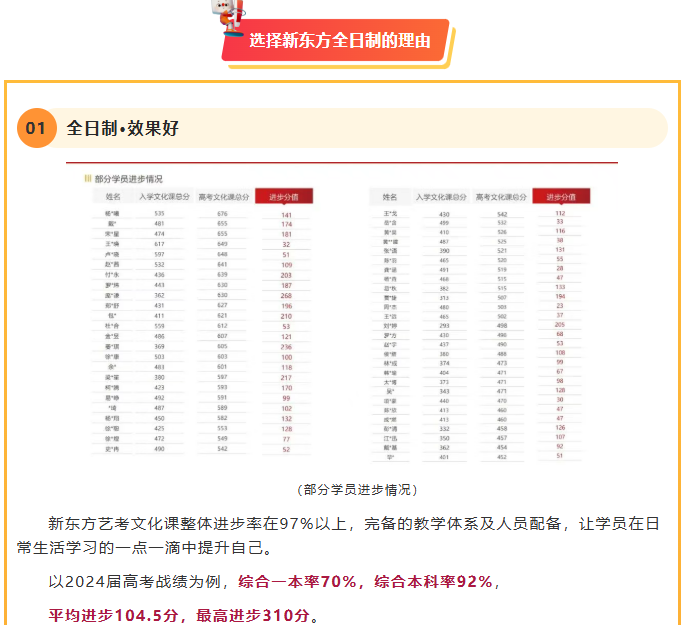This screenshot has height=625, width=685.
Task: Click the left table's red 进步分值 header
Action: tap(285, 197)
